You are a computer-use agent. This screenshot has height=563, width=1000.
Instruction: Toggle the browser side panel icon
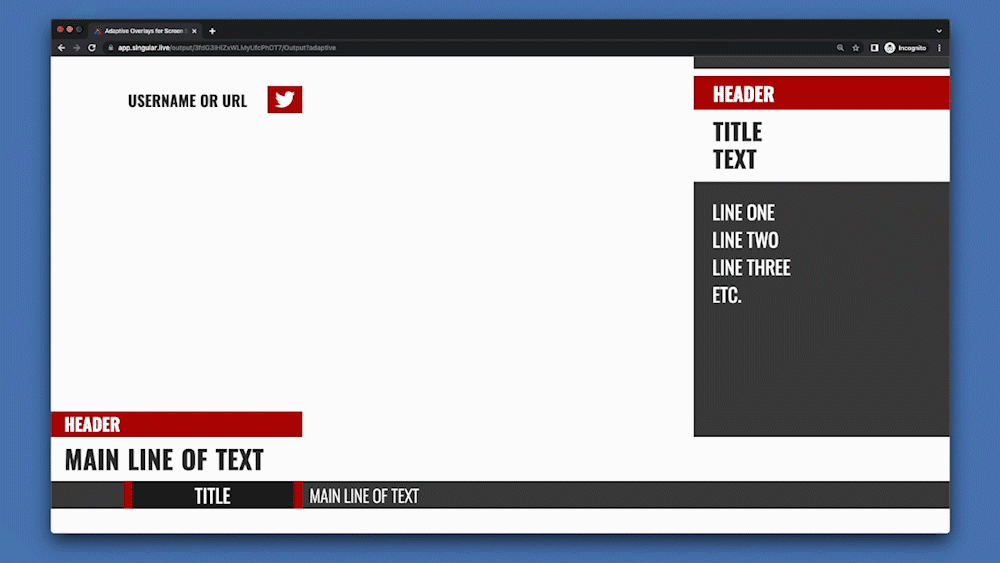click(x=874, y=48)
